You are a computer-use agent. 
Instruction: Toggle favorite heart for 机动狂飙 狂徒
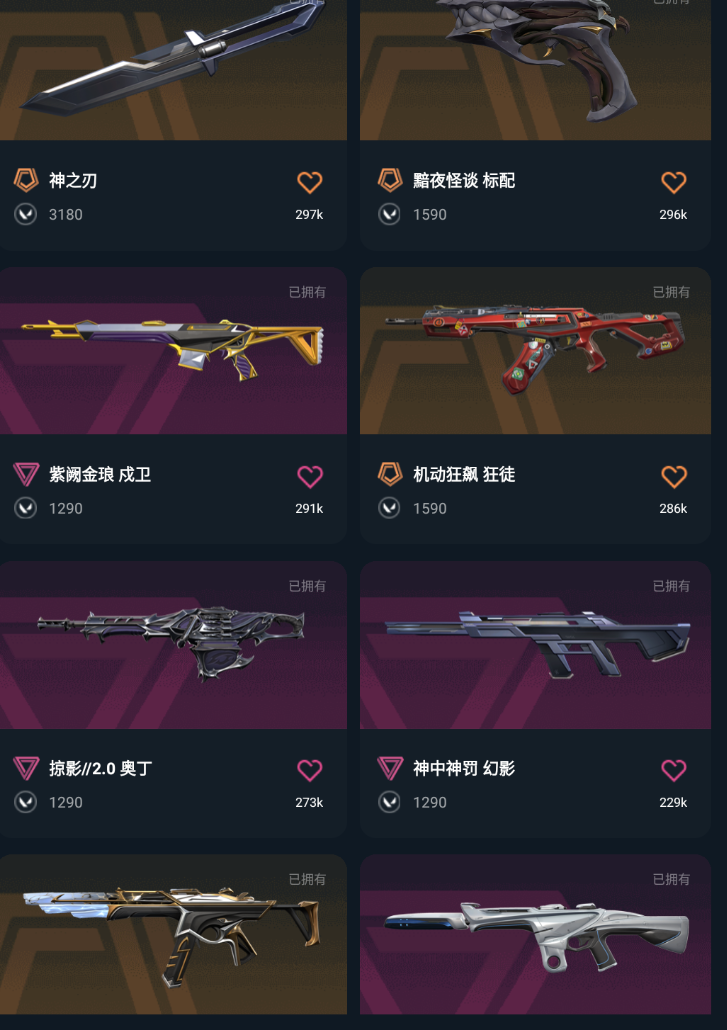673,476
